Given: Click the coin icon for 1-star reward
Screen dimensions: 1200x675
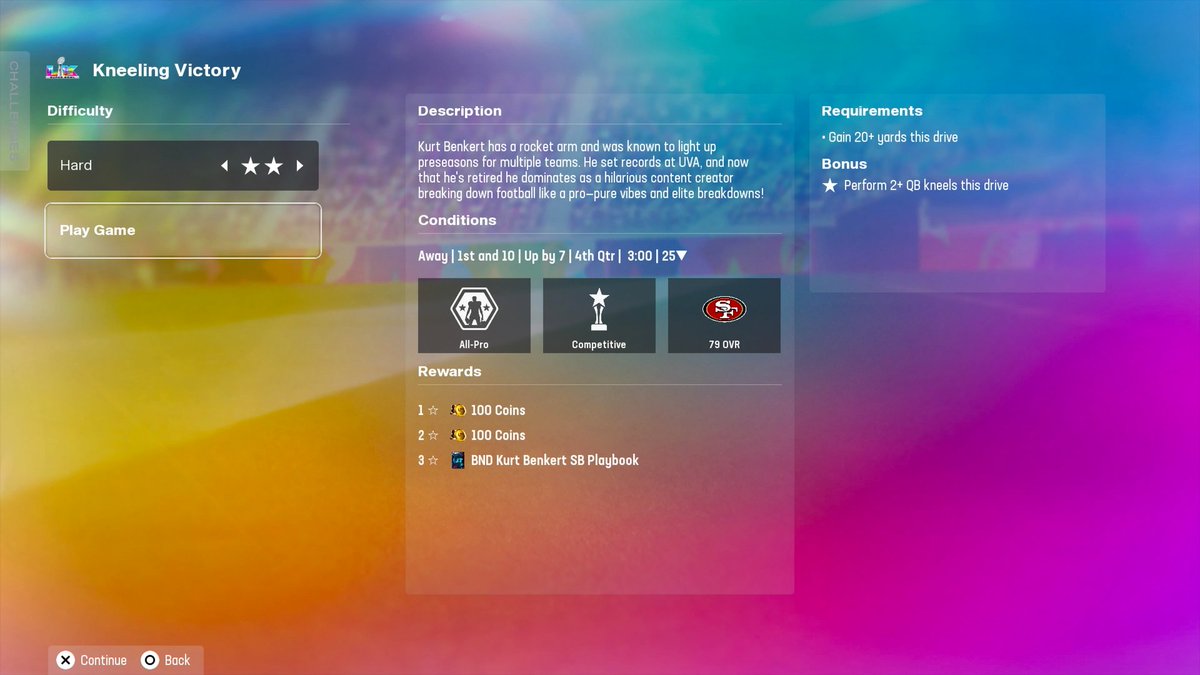Looking at the screenshot, I should click(458, 410).
